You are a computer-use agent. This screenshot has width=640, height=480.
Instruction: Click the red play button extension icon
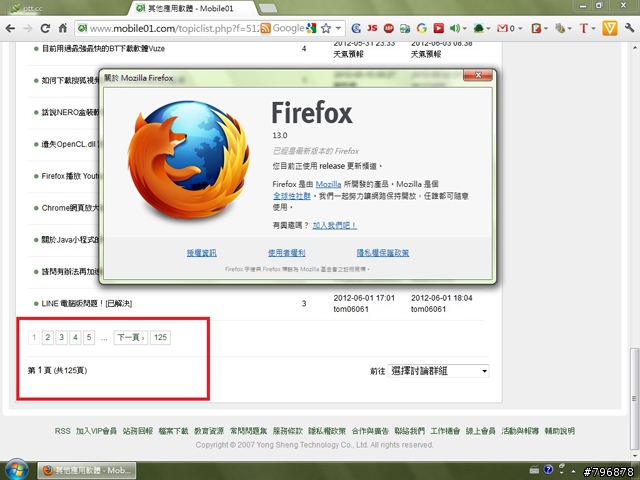[x=438, y=28]
